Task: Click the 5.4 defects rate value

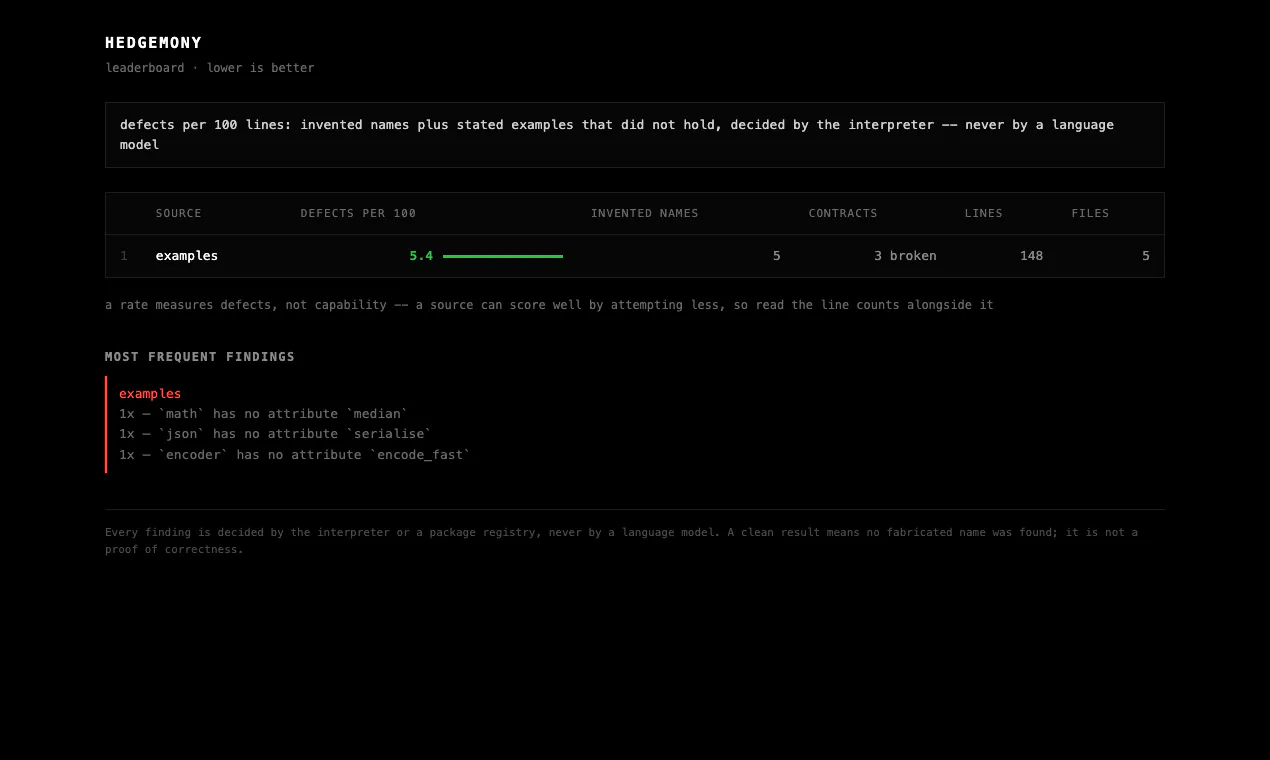Action: click(x=421, y=256)
